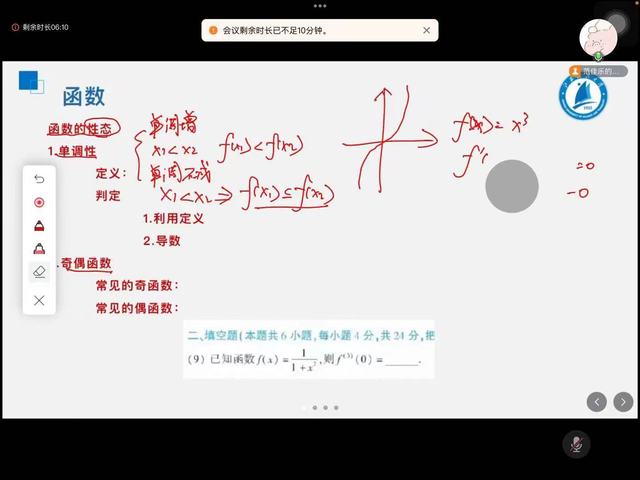This screenshot has width=640, height=480.
Task: Close the annotation toolbar with X
Action: point(39,300)
